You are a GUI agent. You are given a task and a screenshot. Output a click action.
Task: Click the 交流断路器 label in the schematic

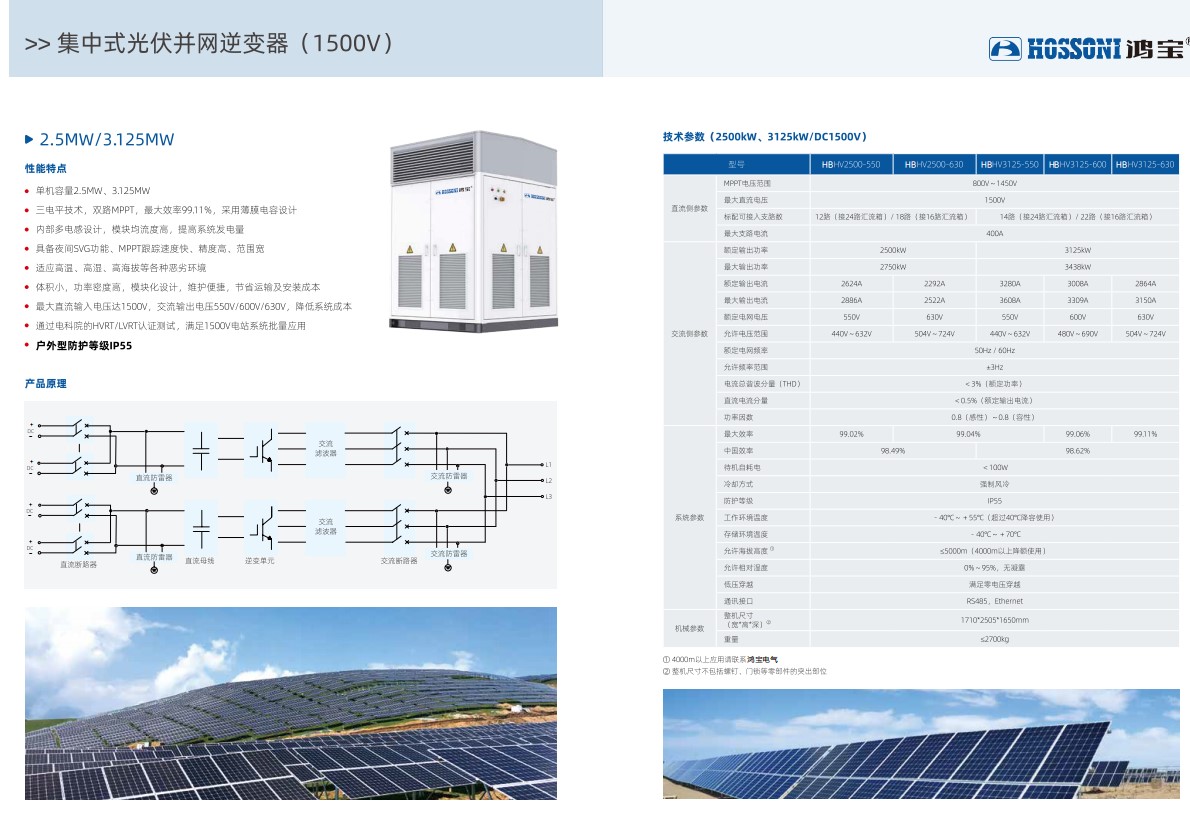click(x=399, y=561)
